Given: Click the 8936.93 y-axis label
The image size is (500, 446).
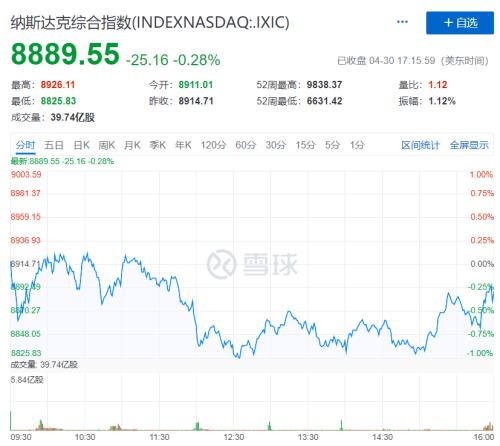Looking at the screenshot, I should 25,240.
